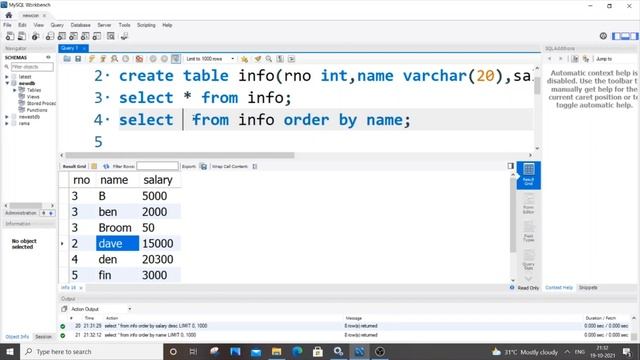The width and height of the screenshot is (640, 360).
Task: Click the rno column header
Action: coord(82,180)
